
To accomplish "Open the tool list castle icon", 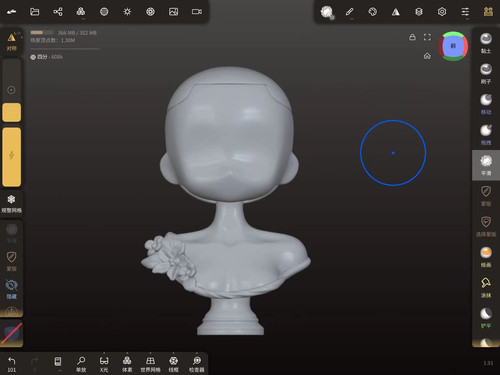I will point(488,12).
